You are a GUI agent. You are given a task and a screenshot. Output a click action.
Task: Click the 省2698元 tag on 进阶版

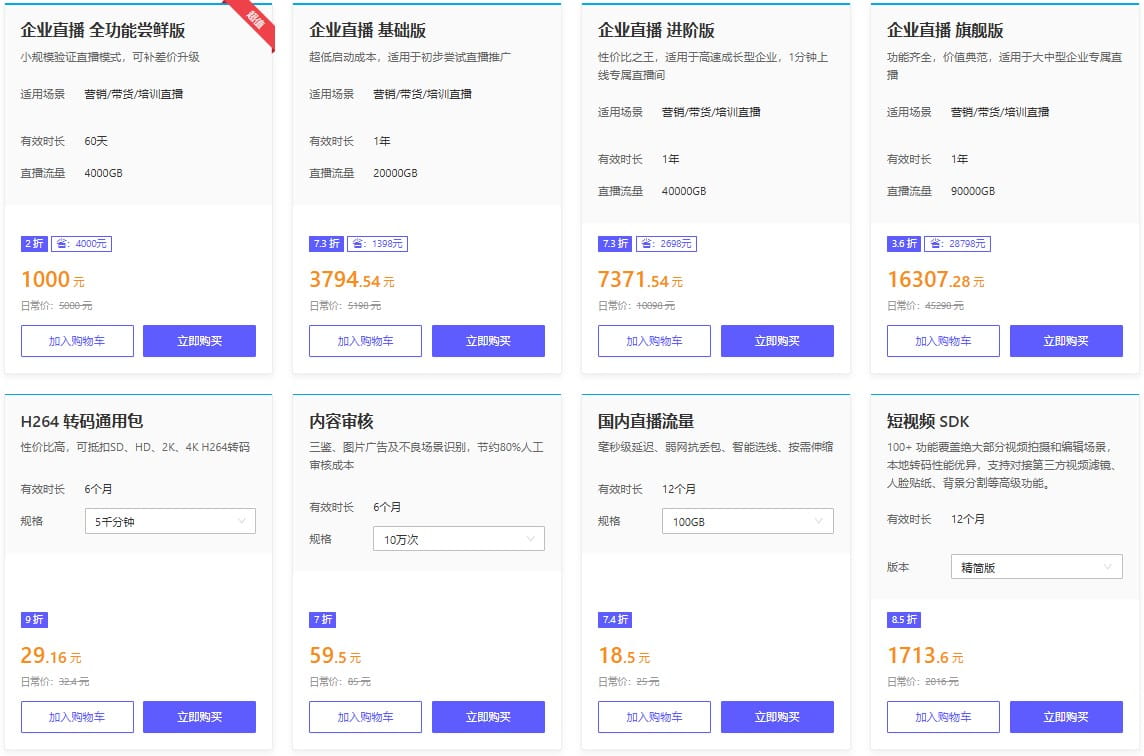666,243
